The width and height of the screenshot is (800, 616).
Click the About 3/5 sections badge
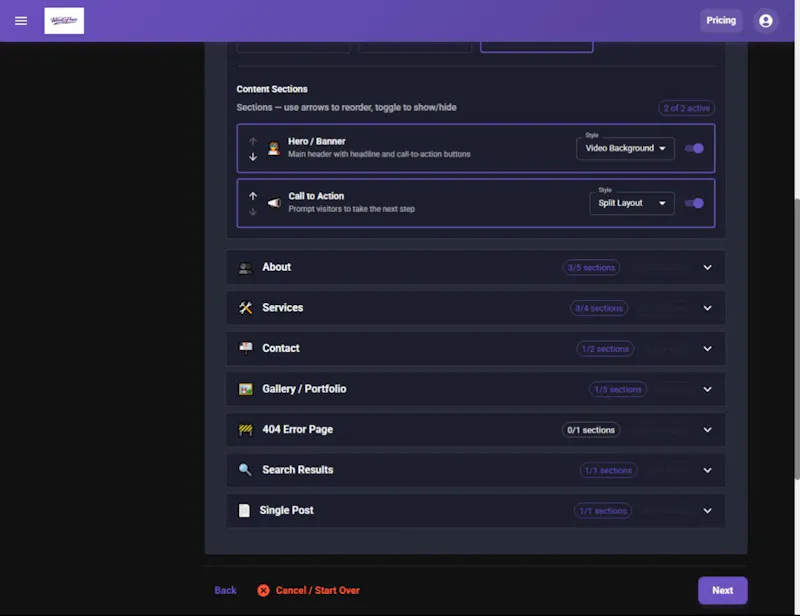click(x=591, y=267)
